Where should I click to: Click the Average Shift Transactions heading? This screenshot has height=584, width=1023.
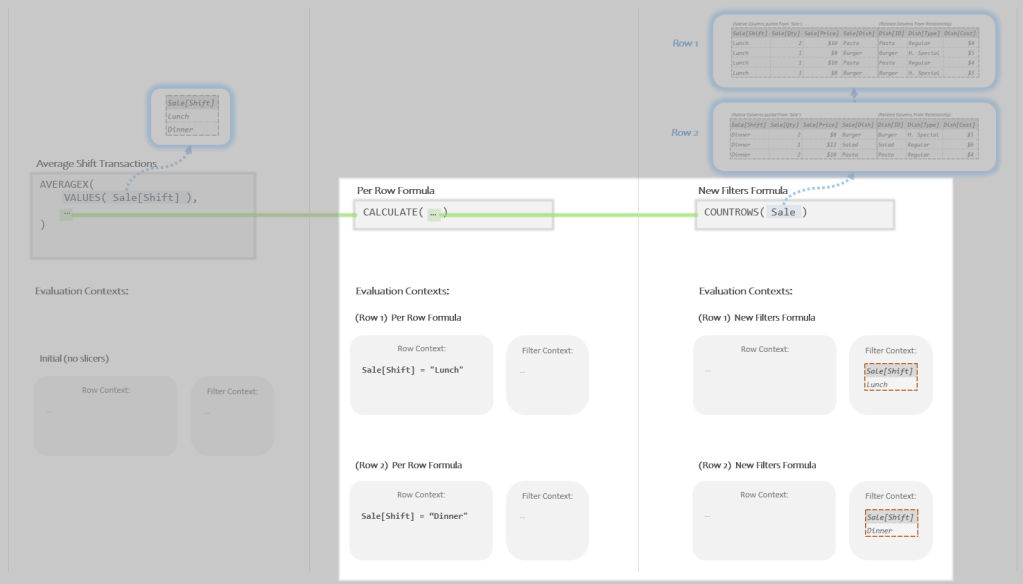point(96,163)
